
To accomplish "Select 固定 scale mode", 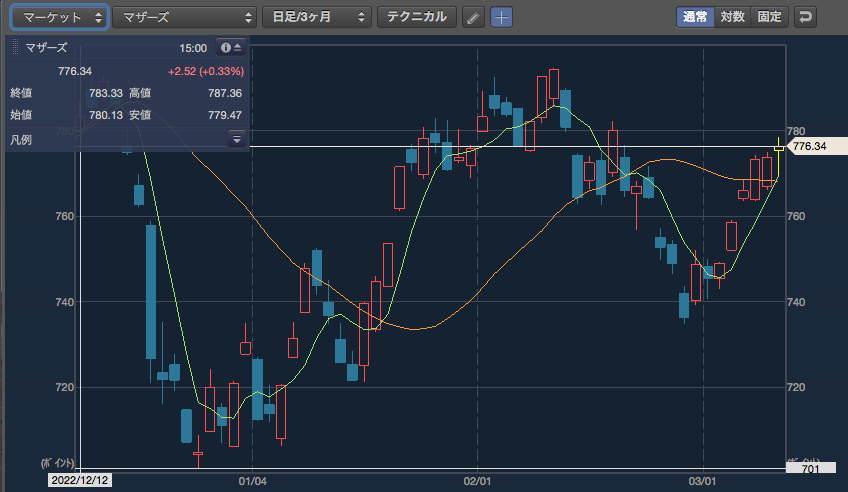I will point(769,17).
